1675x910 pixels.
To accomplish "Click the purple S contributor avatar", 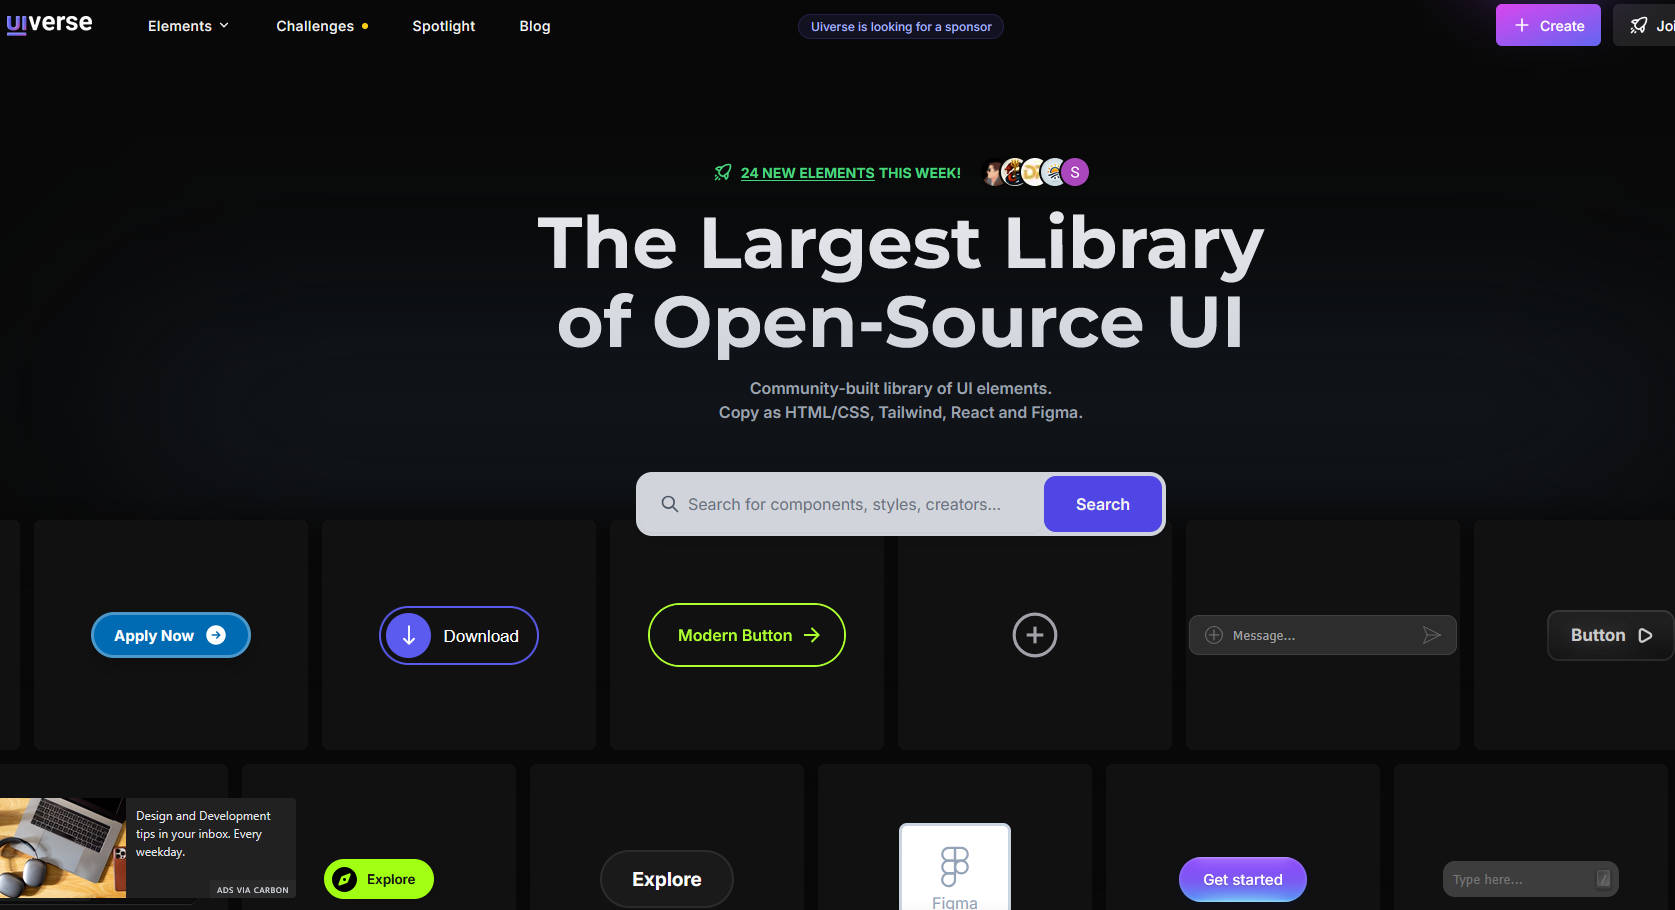I will pos(1075,172).
